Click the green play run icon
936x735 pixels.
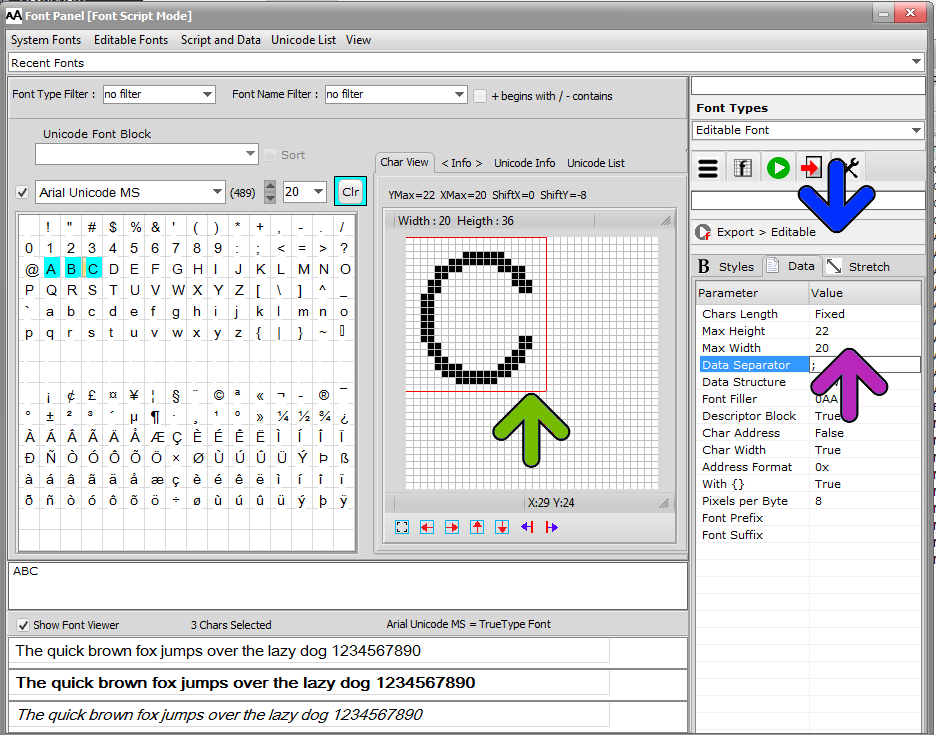pyautogui.click(x=778, y=168)
